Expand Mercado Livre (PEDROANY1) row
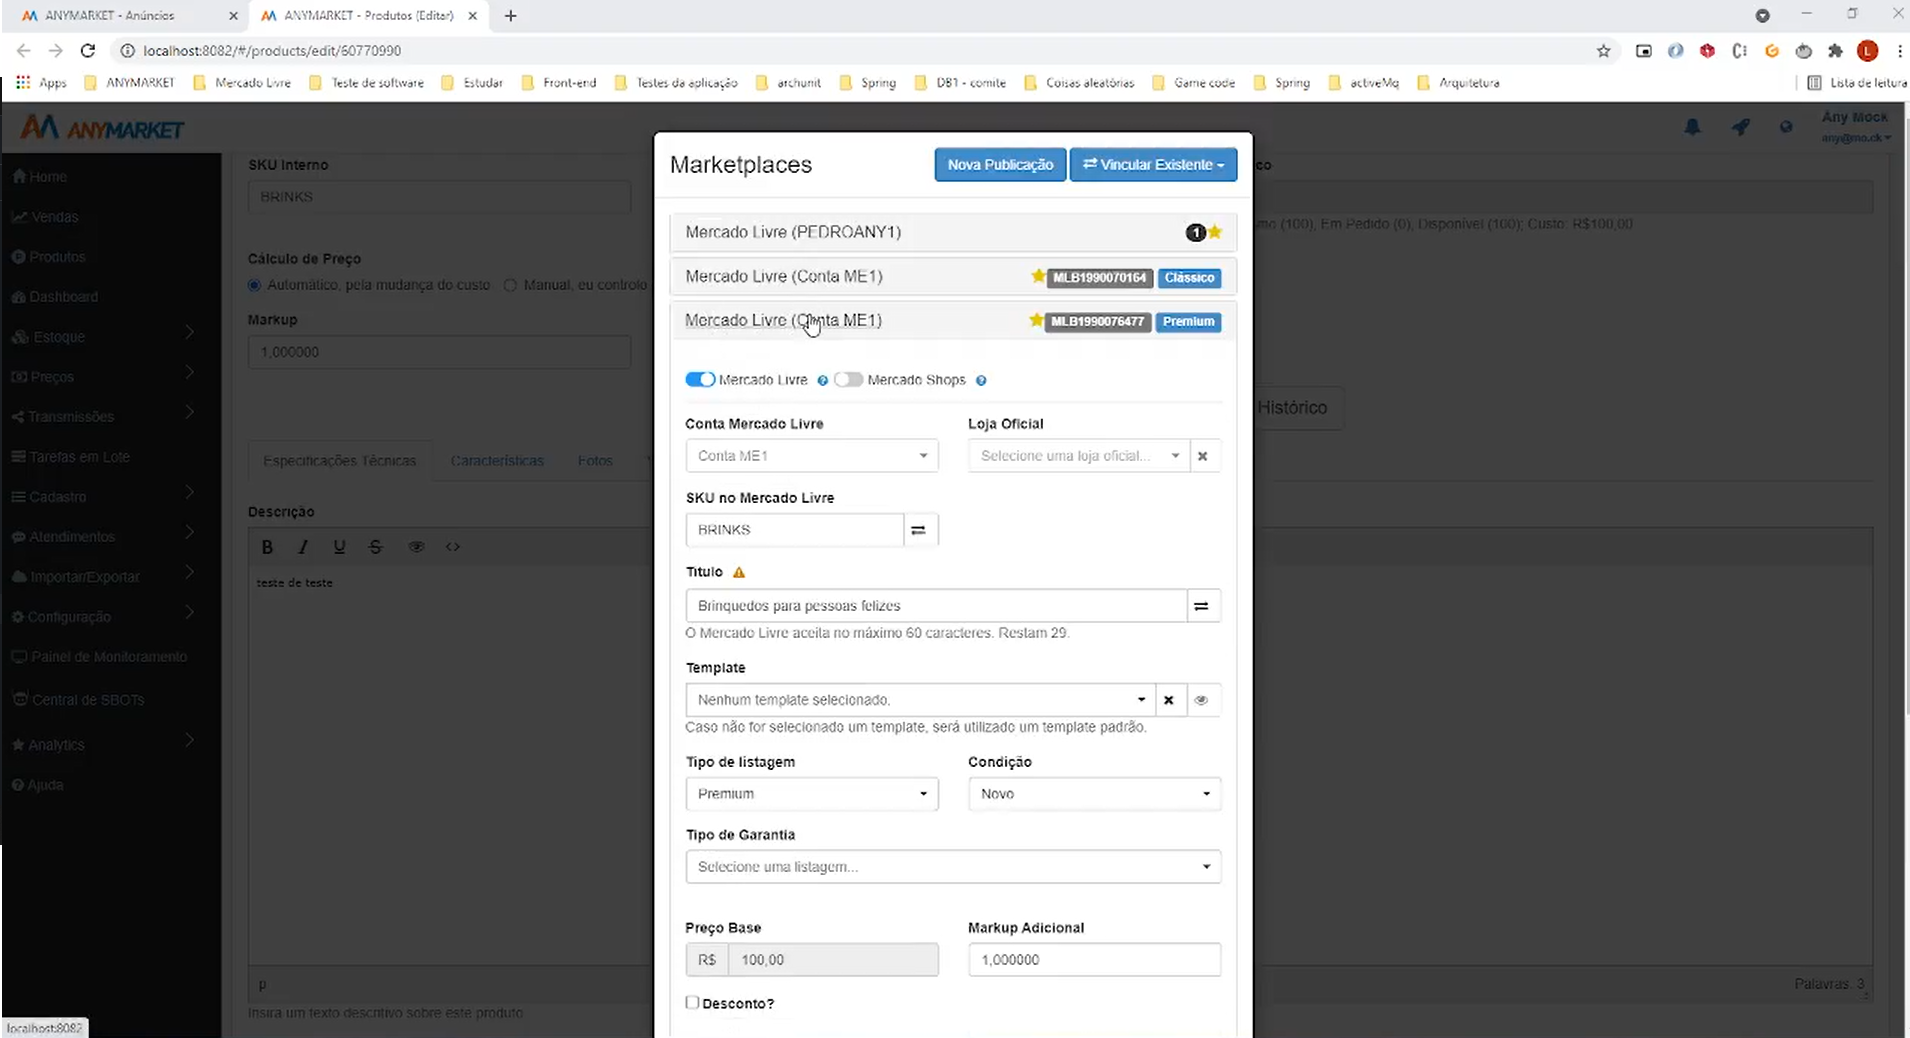Screen dimensions: 1910x1038 coord(953,232)
